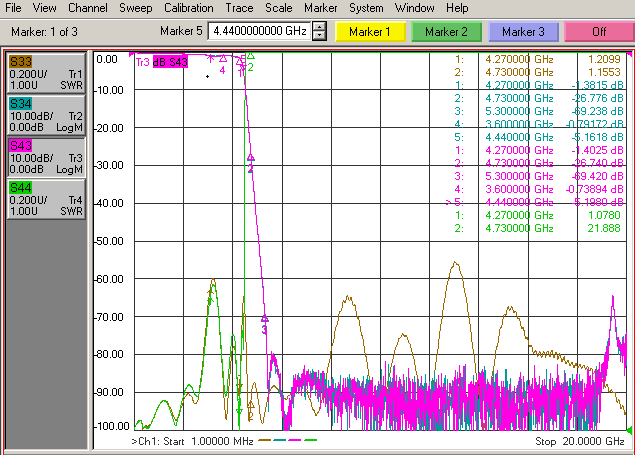Click the pink Off button
635x455 pixels.
[599, 32]
